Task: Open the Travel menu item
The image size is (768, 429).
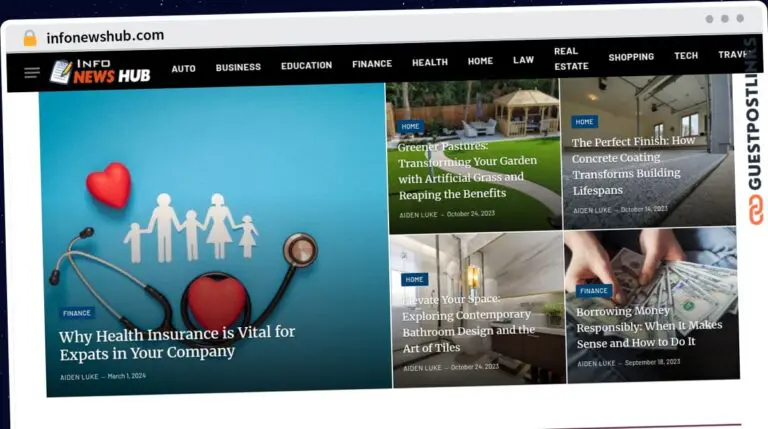Action: pyautogui.click(x=734, y=54)
